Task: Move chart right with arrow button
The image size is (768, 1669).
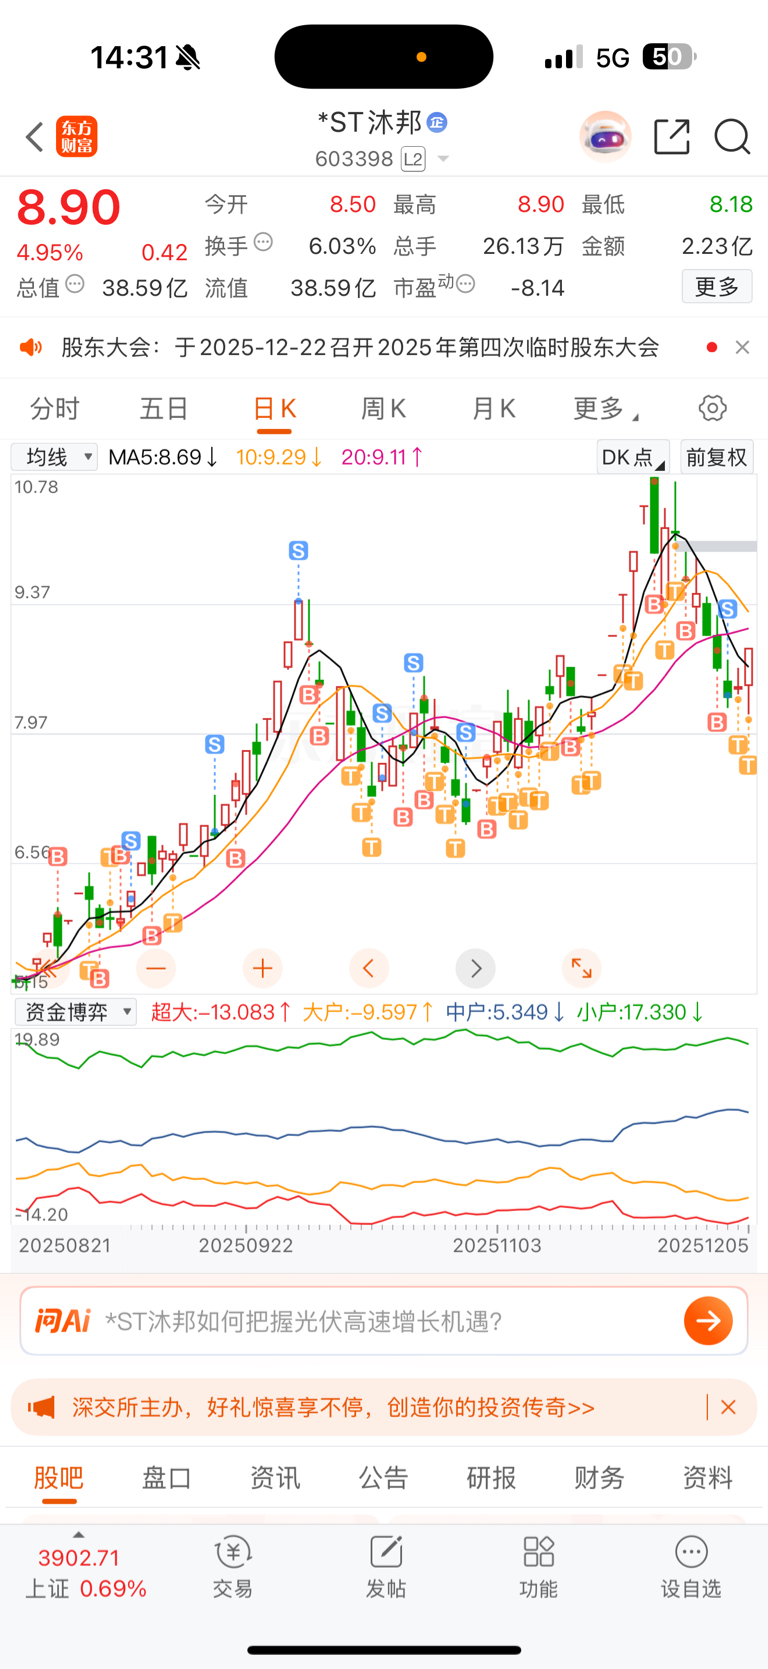Action: pyautogui.click(x=475, y=968)
